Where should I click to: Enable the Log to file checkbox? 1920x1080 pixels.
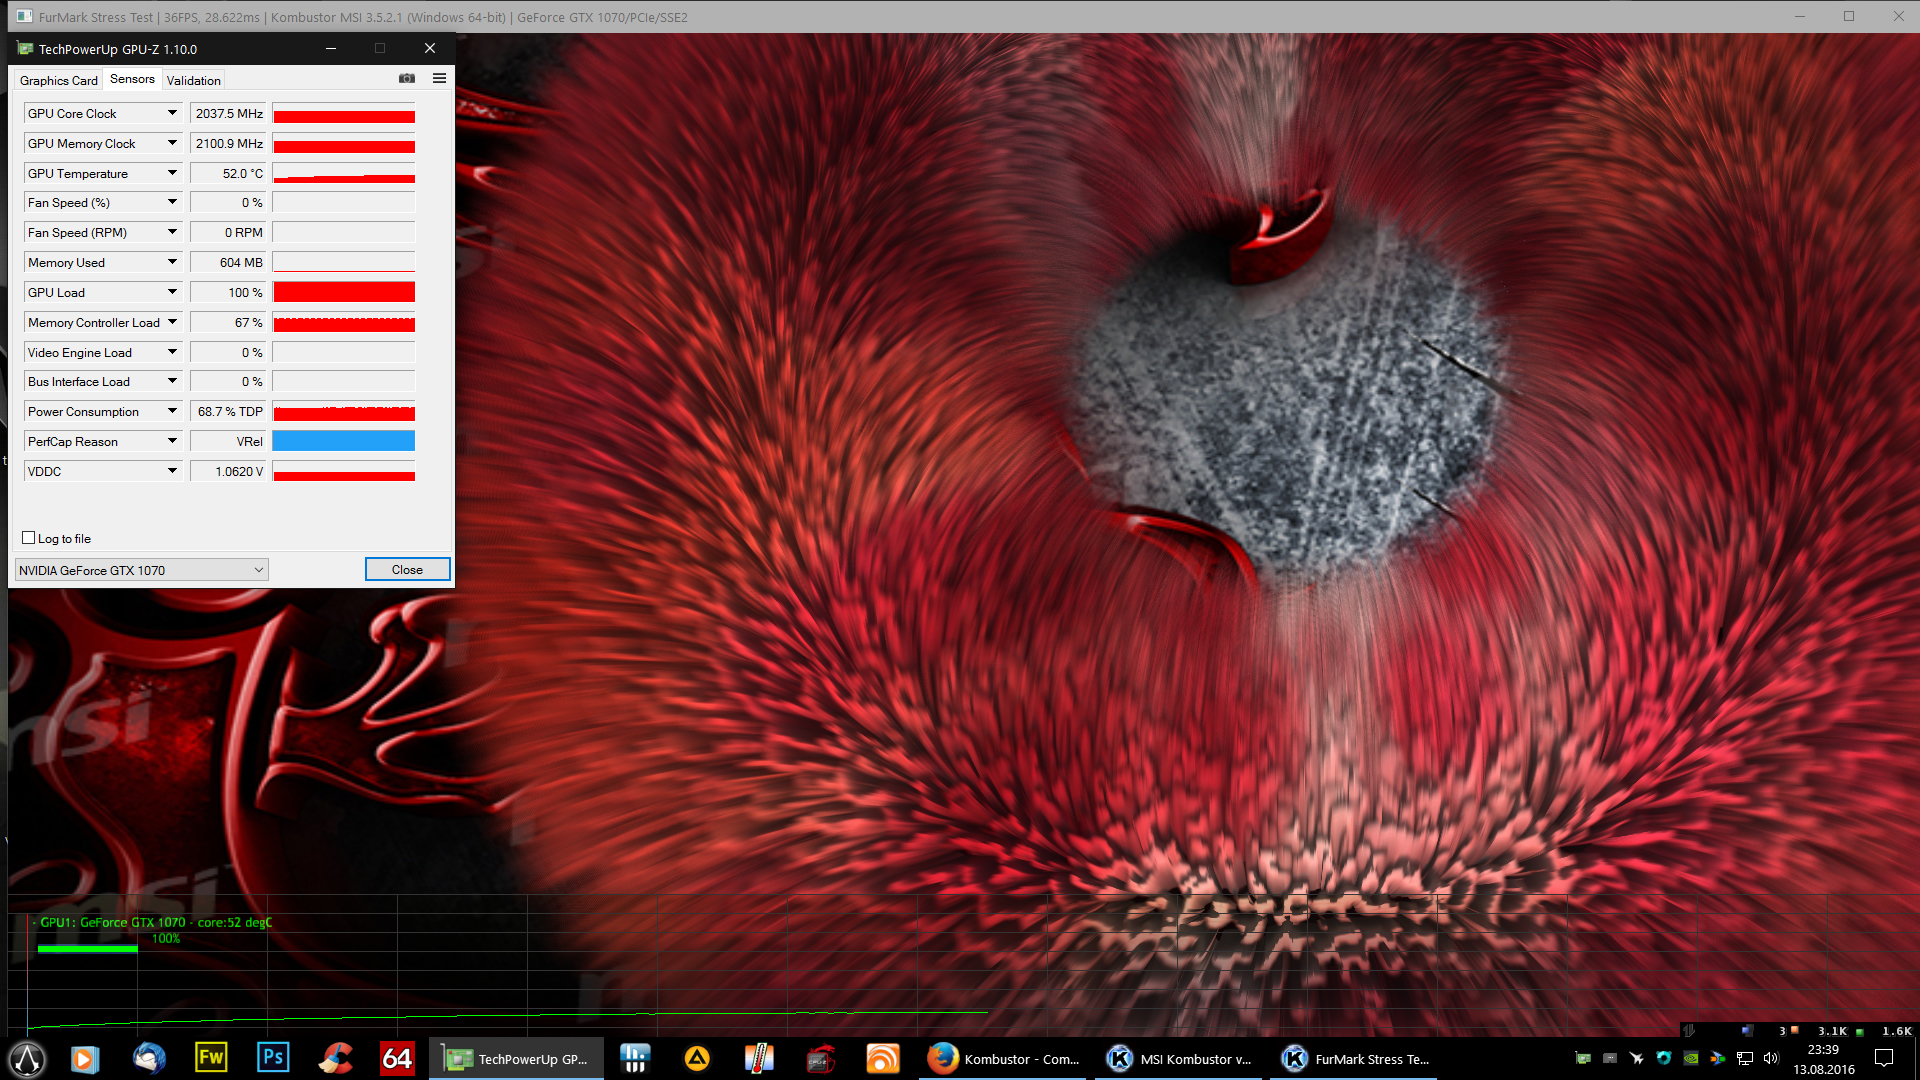point(29,538)
